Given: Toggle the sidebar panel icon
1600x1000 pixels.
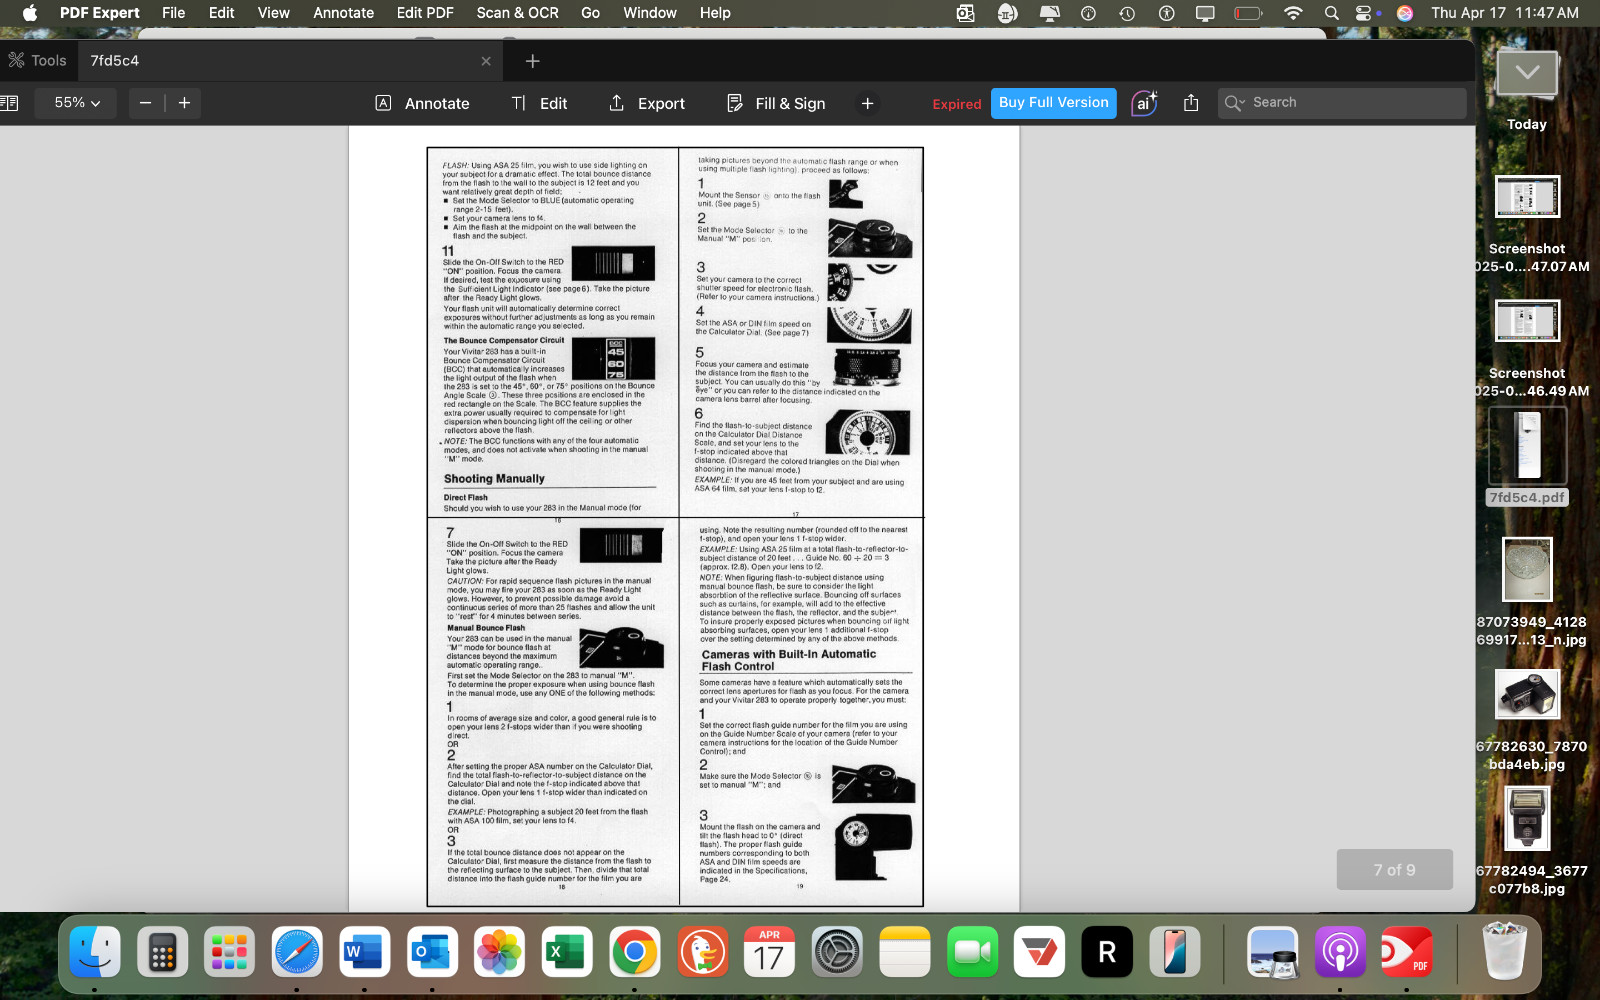Looking at the screenshot, I should [10, 103].
